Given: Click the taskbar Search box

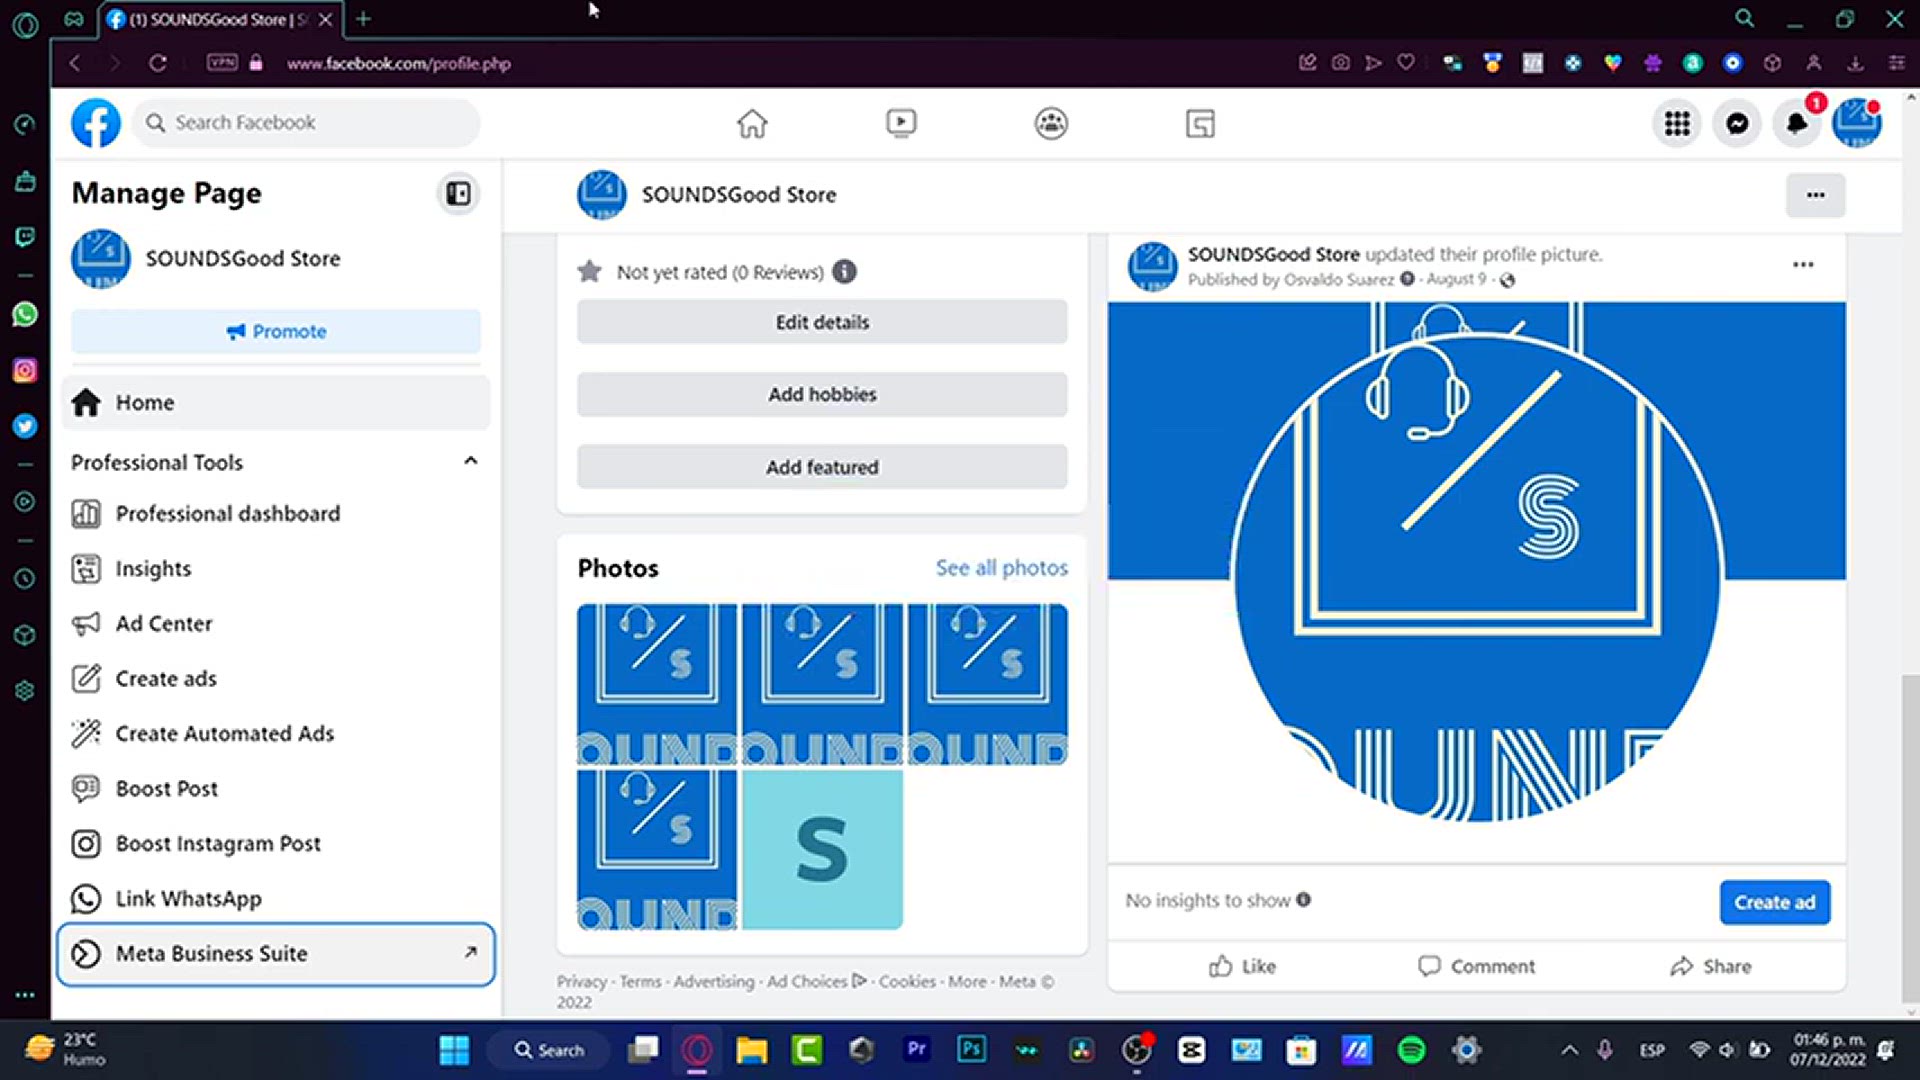Looking at the screenshot, I should pos(549,1050).
